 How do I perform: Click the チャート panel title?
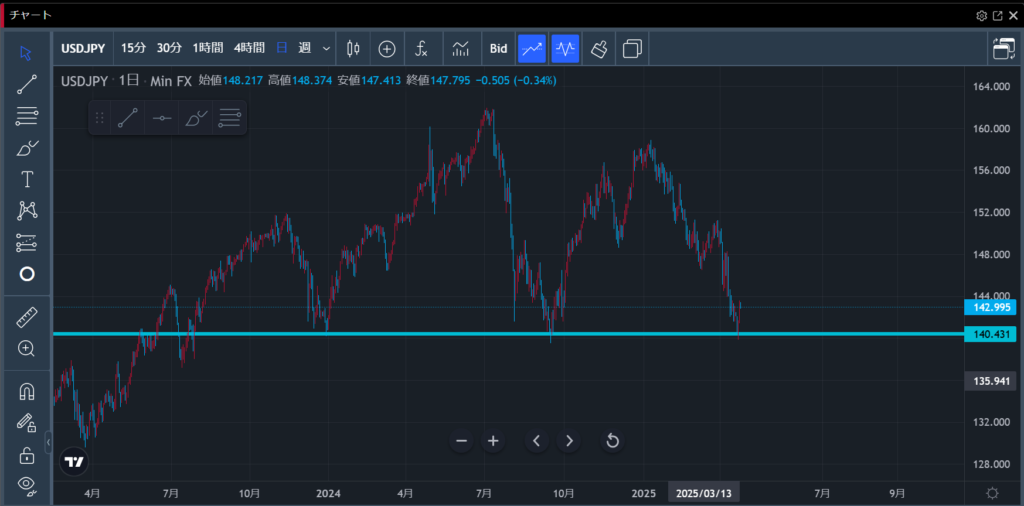[31, 15]
